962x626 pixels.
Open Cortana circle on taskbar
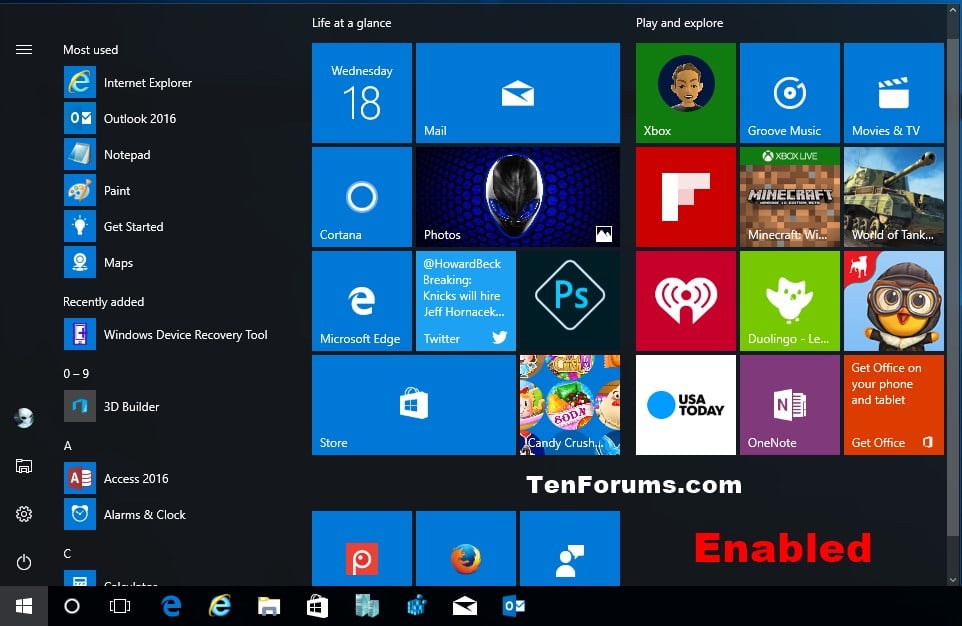click(72, 606)
